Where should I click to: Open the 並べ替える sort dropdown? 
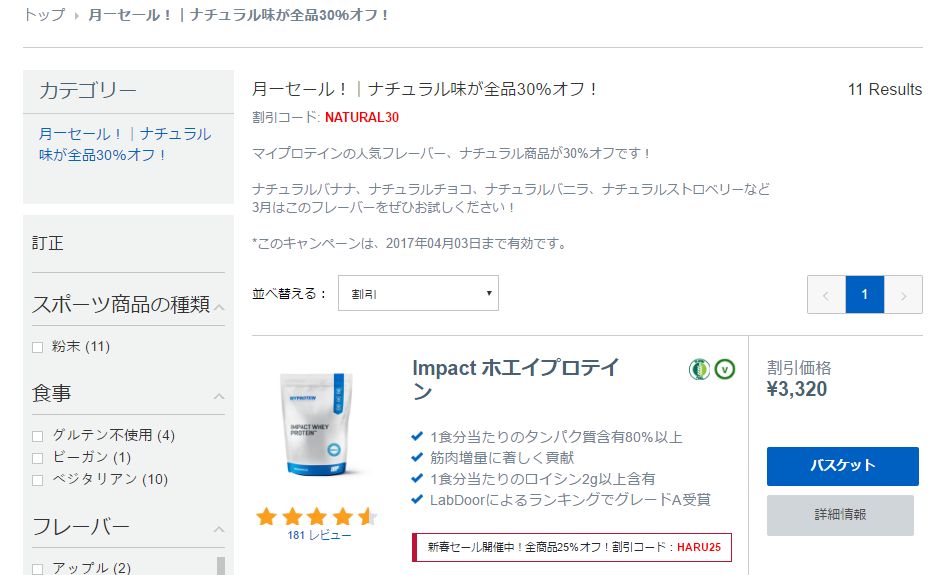pos(418,293)
